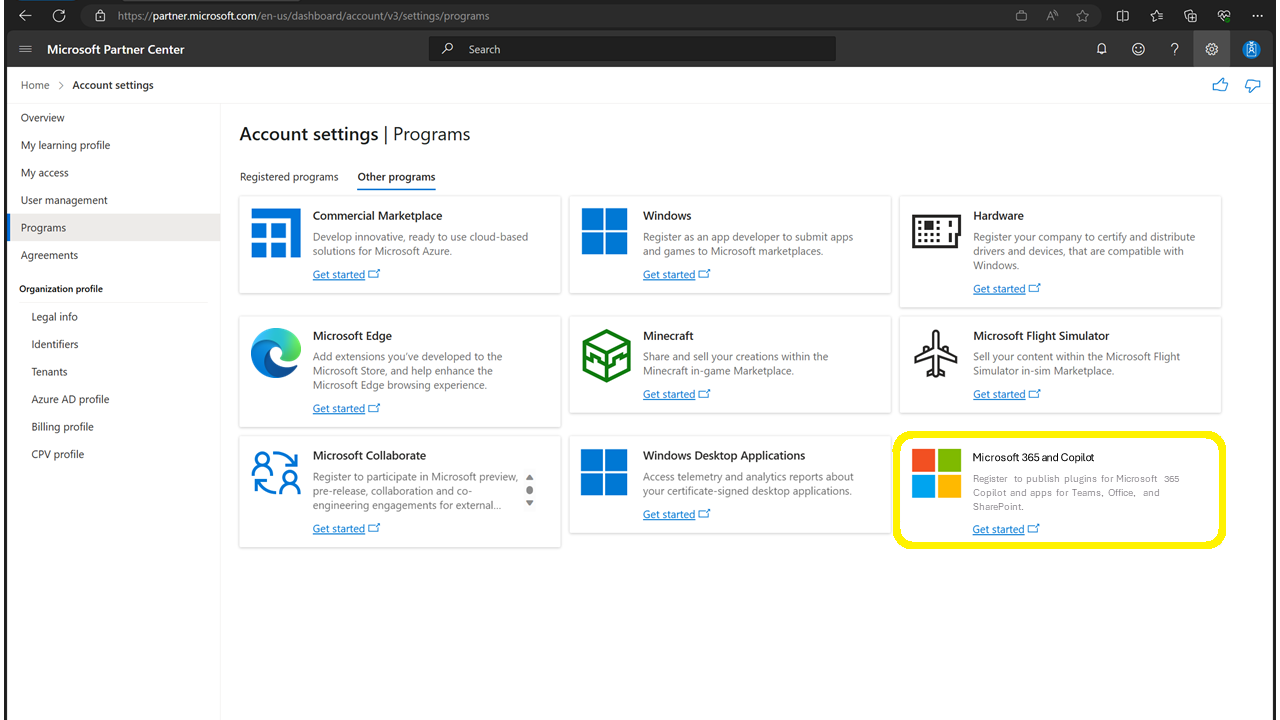Click the Organization profile section heading

pyautogui.click(x=61, y=289)
